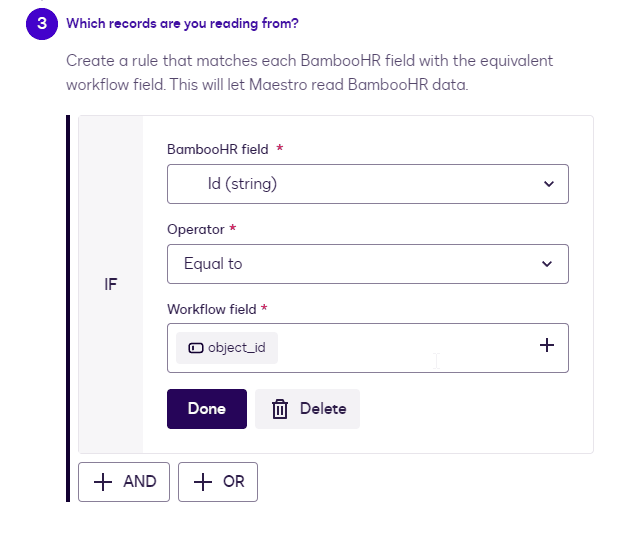
Task: Select the object_id chip
Action: pyautogui.click(x=228, y=348)
